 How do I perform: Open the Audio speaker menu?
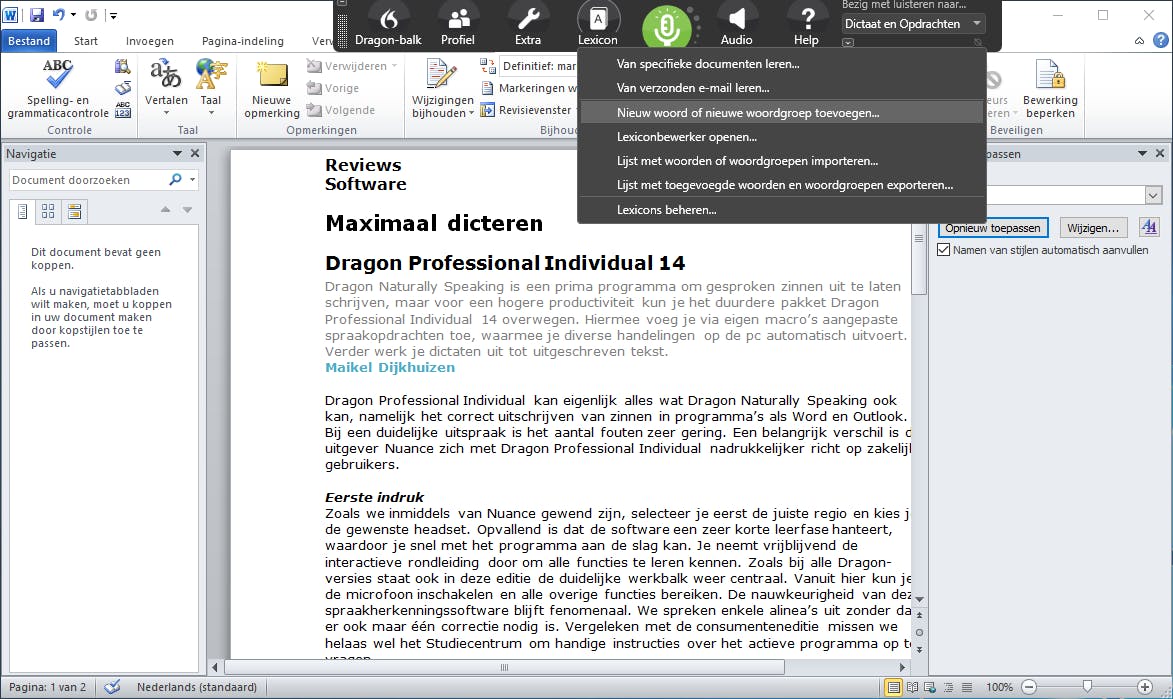coord(736,25)
